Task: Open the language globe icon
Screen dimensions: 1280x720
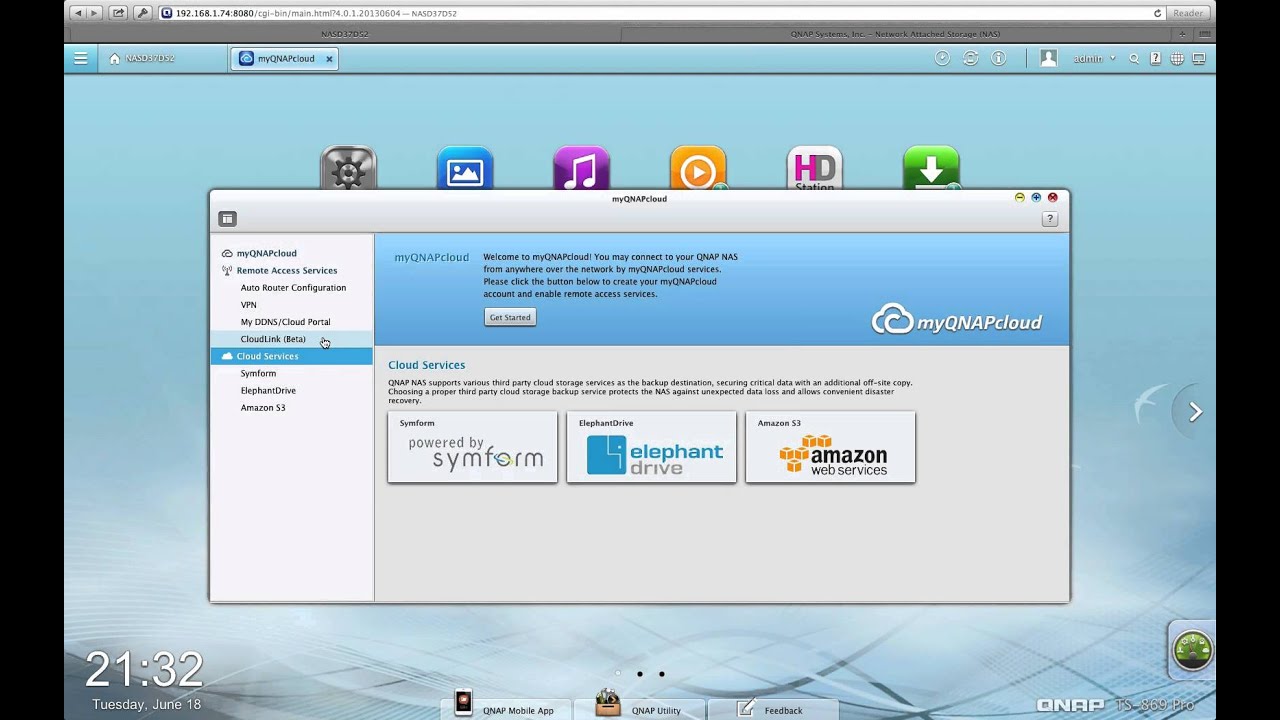Action: click(x=1177, y=59)
